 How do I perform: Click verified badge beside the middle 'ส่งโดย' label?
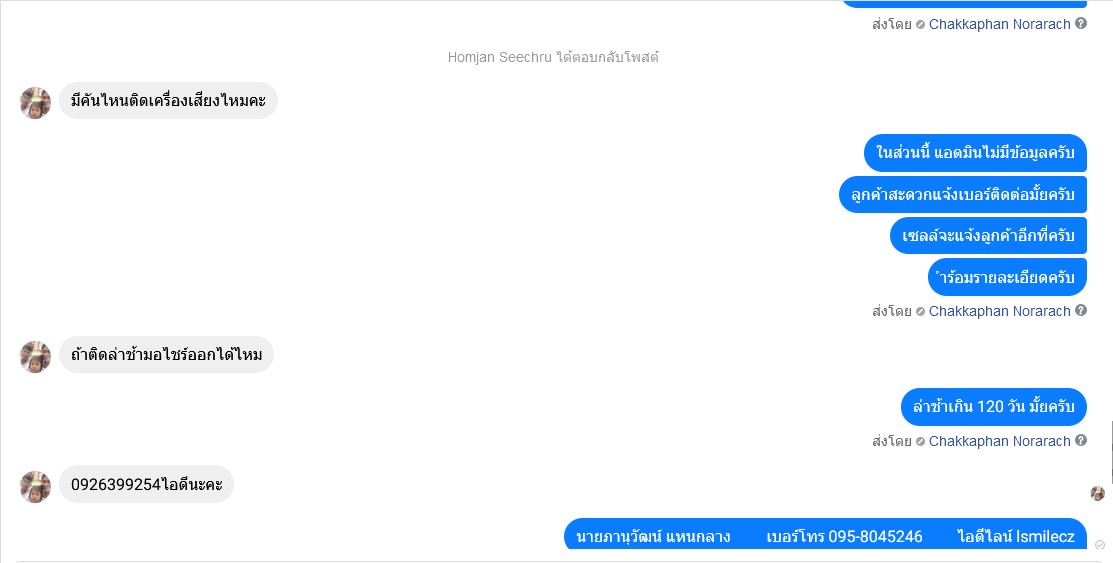pos(920,312)
